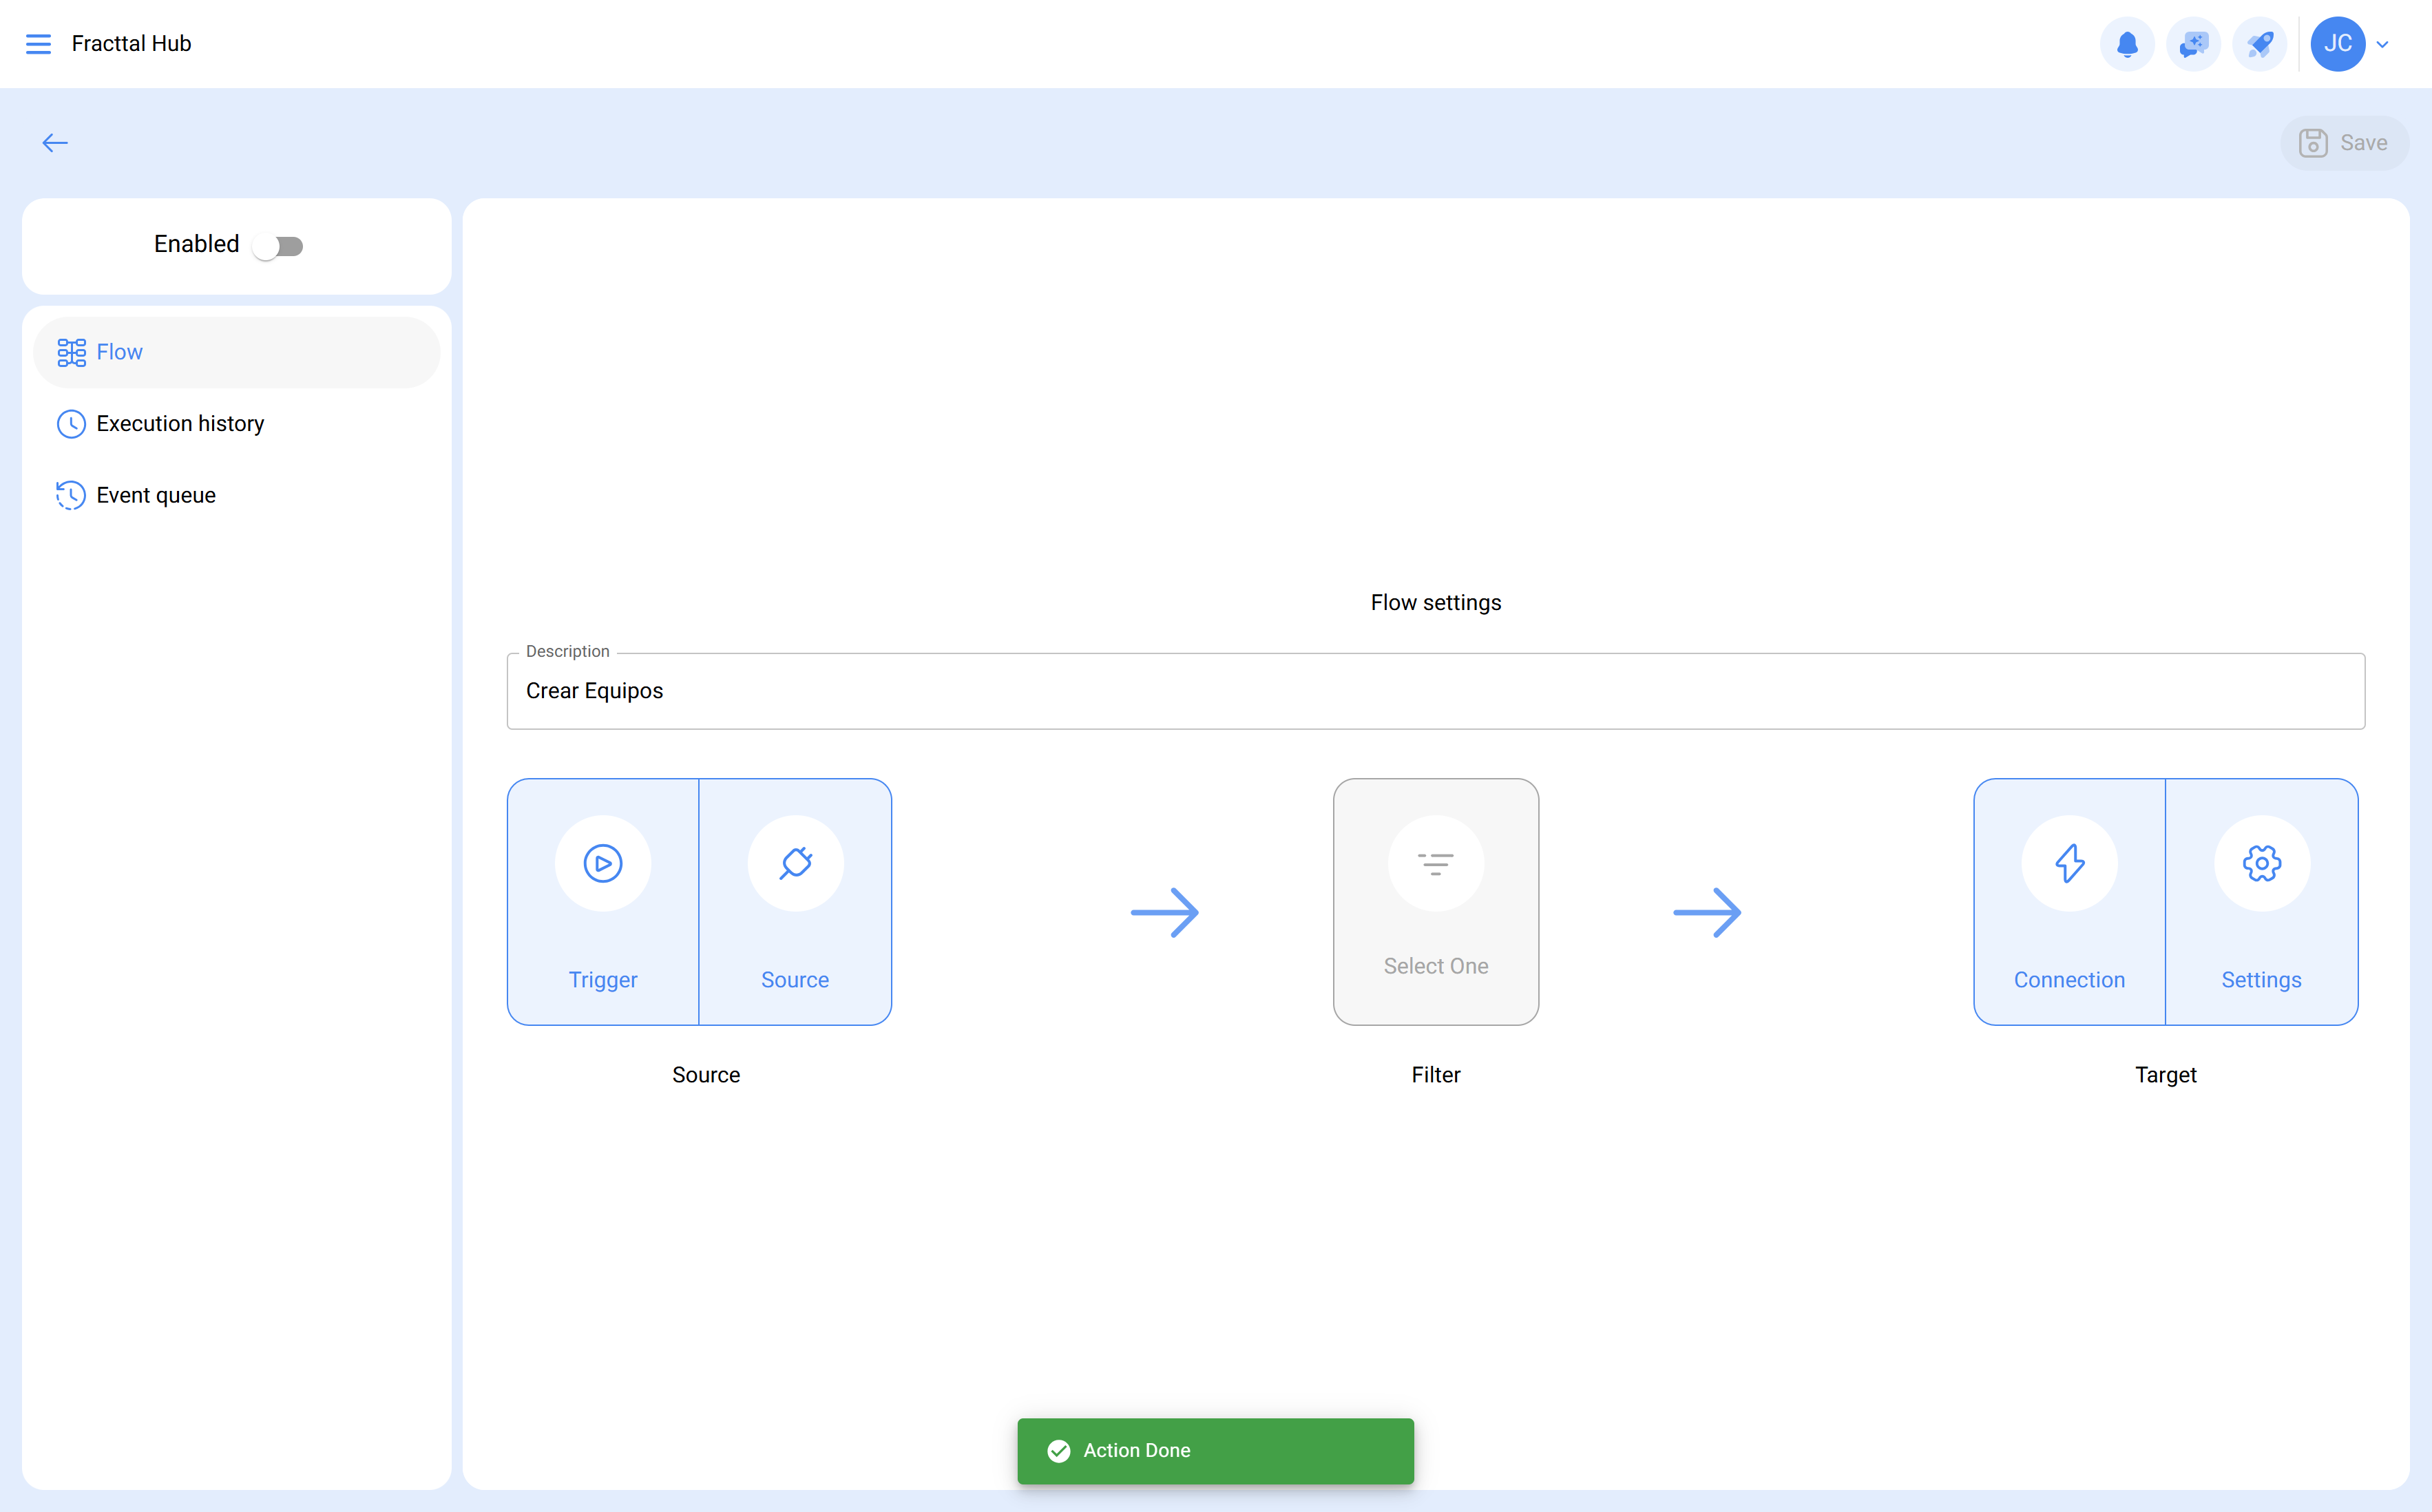2432x1512 pixels.
Task: Toggle the Enabled switch
Action: 278,246
